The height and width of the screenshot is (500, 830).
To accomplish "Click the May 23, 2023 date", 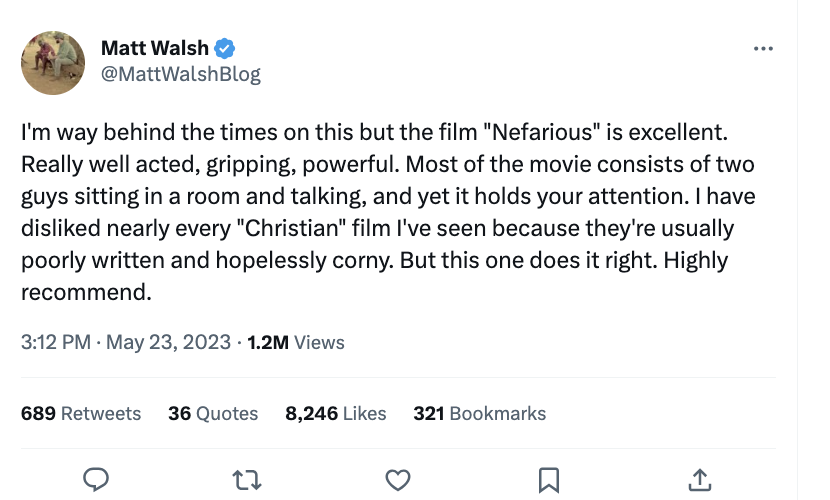I will [x=168, y=342].
